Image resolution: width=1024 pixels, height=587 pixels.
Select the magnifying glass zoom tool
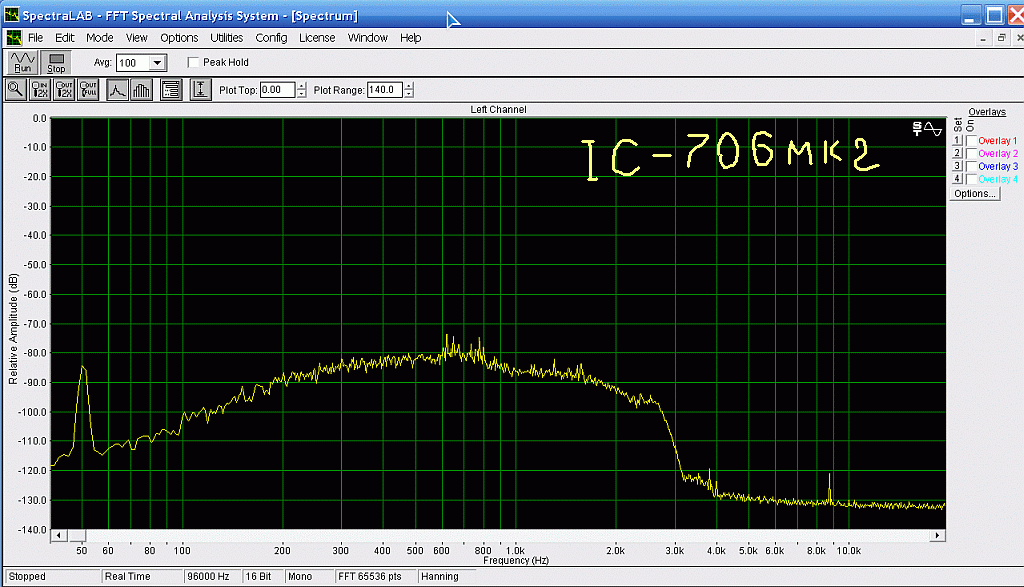[15, 89]
